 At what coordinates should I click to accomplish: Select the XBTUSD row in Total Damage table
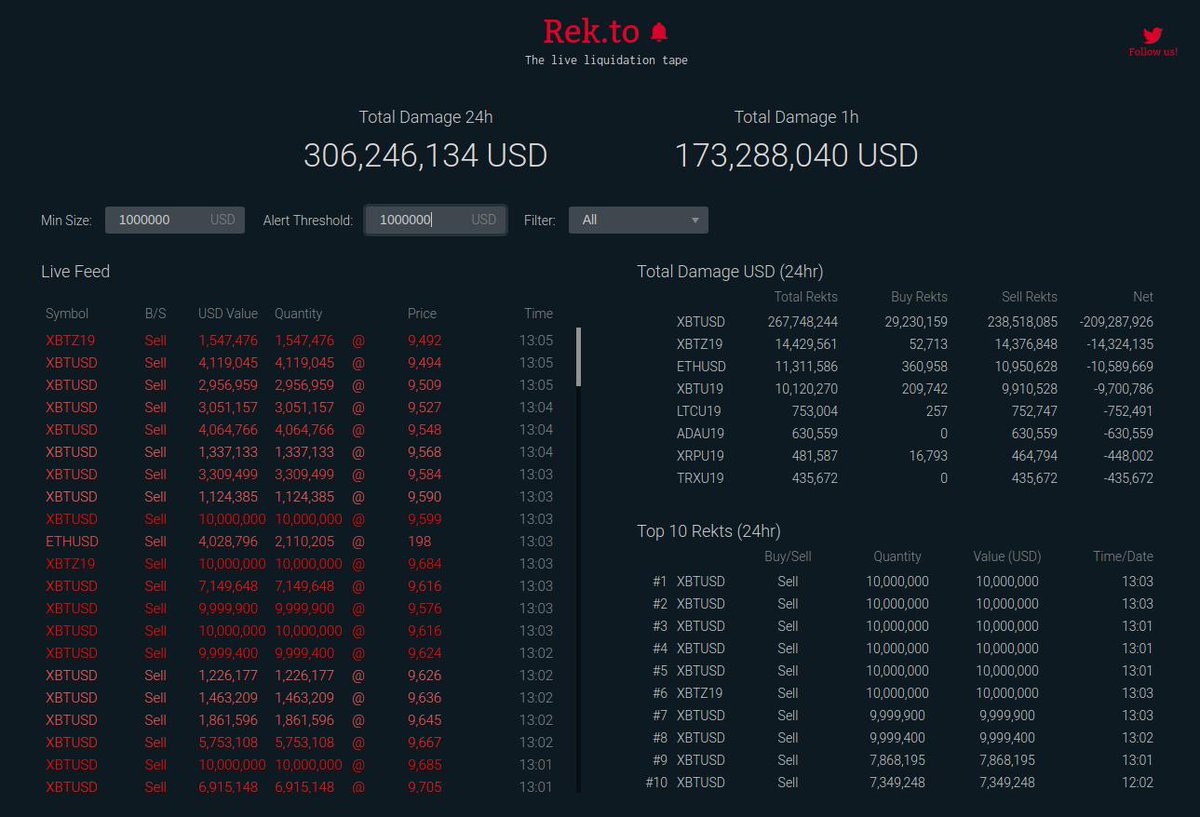click(x=701, y=322)
